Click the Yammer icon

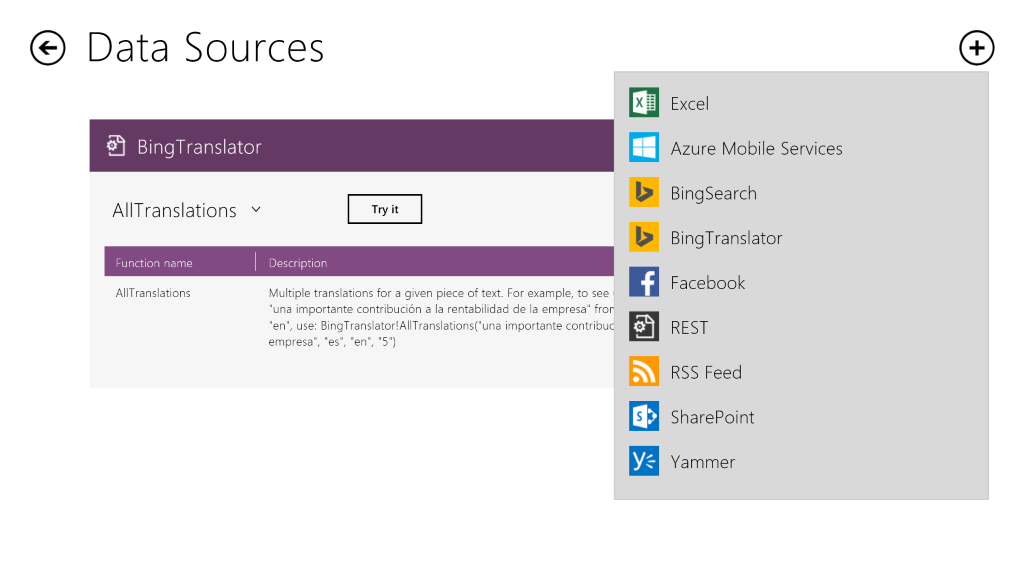coord(645,461)
